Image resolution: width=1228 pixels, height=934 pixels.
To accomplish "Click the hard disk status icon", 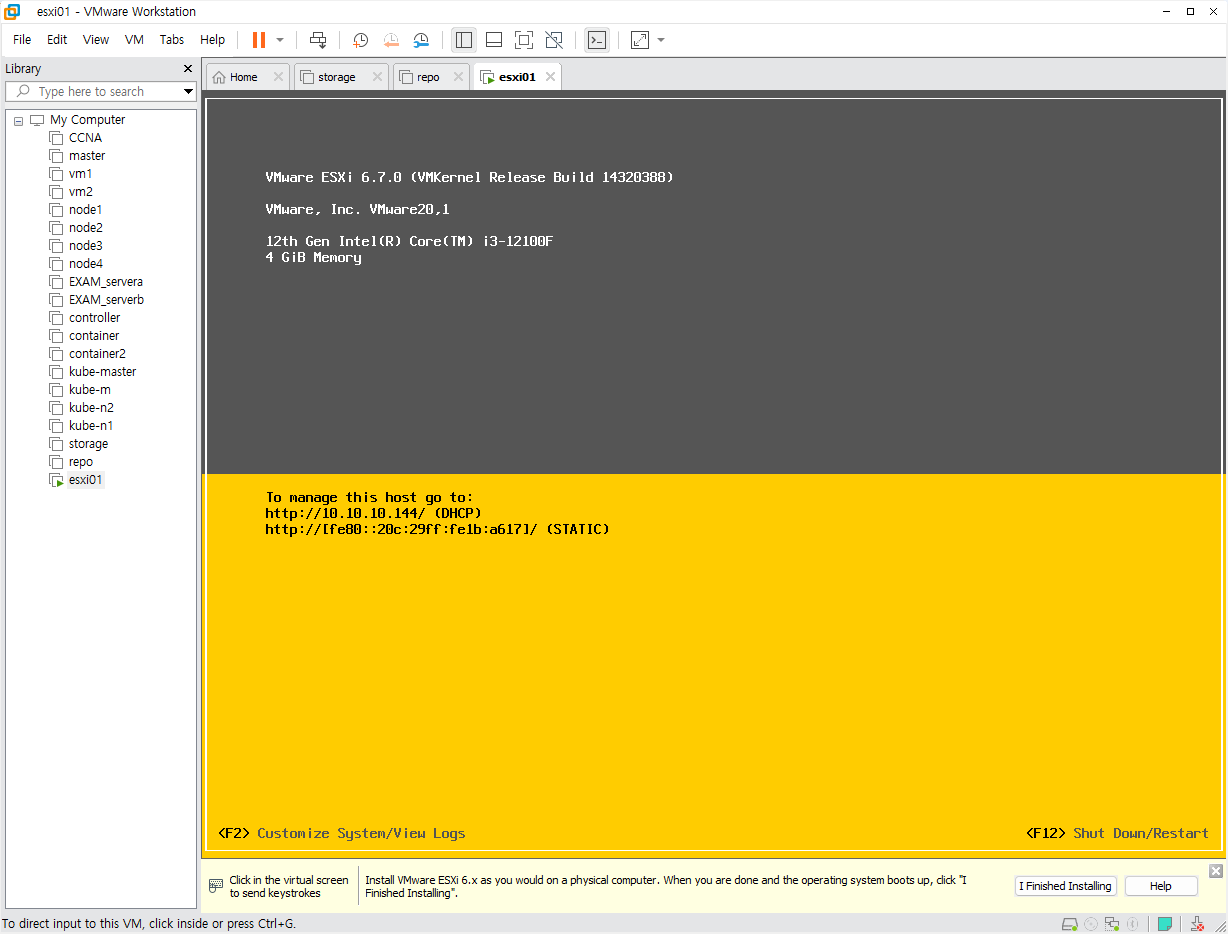I will 1070,924.
